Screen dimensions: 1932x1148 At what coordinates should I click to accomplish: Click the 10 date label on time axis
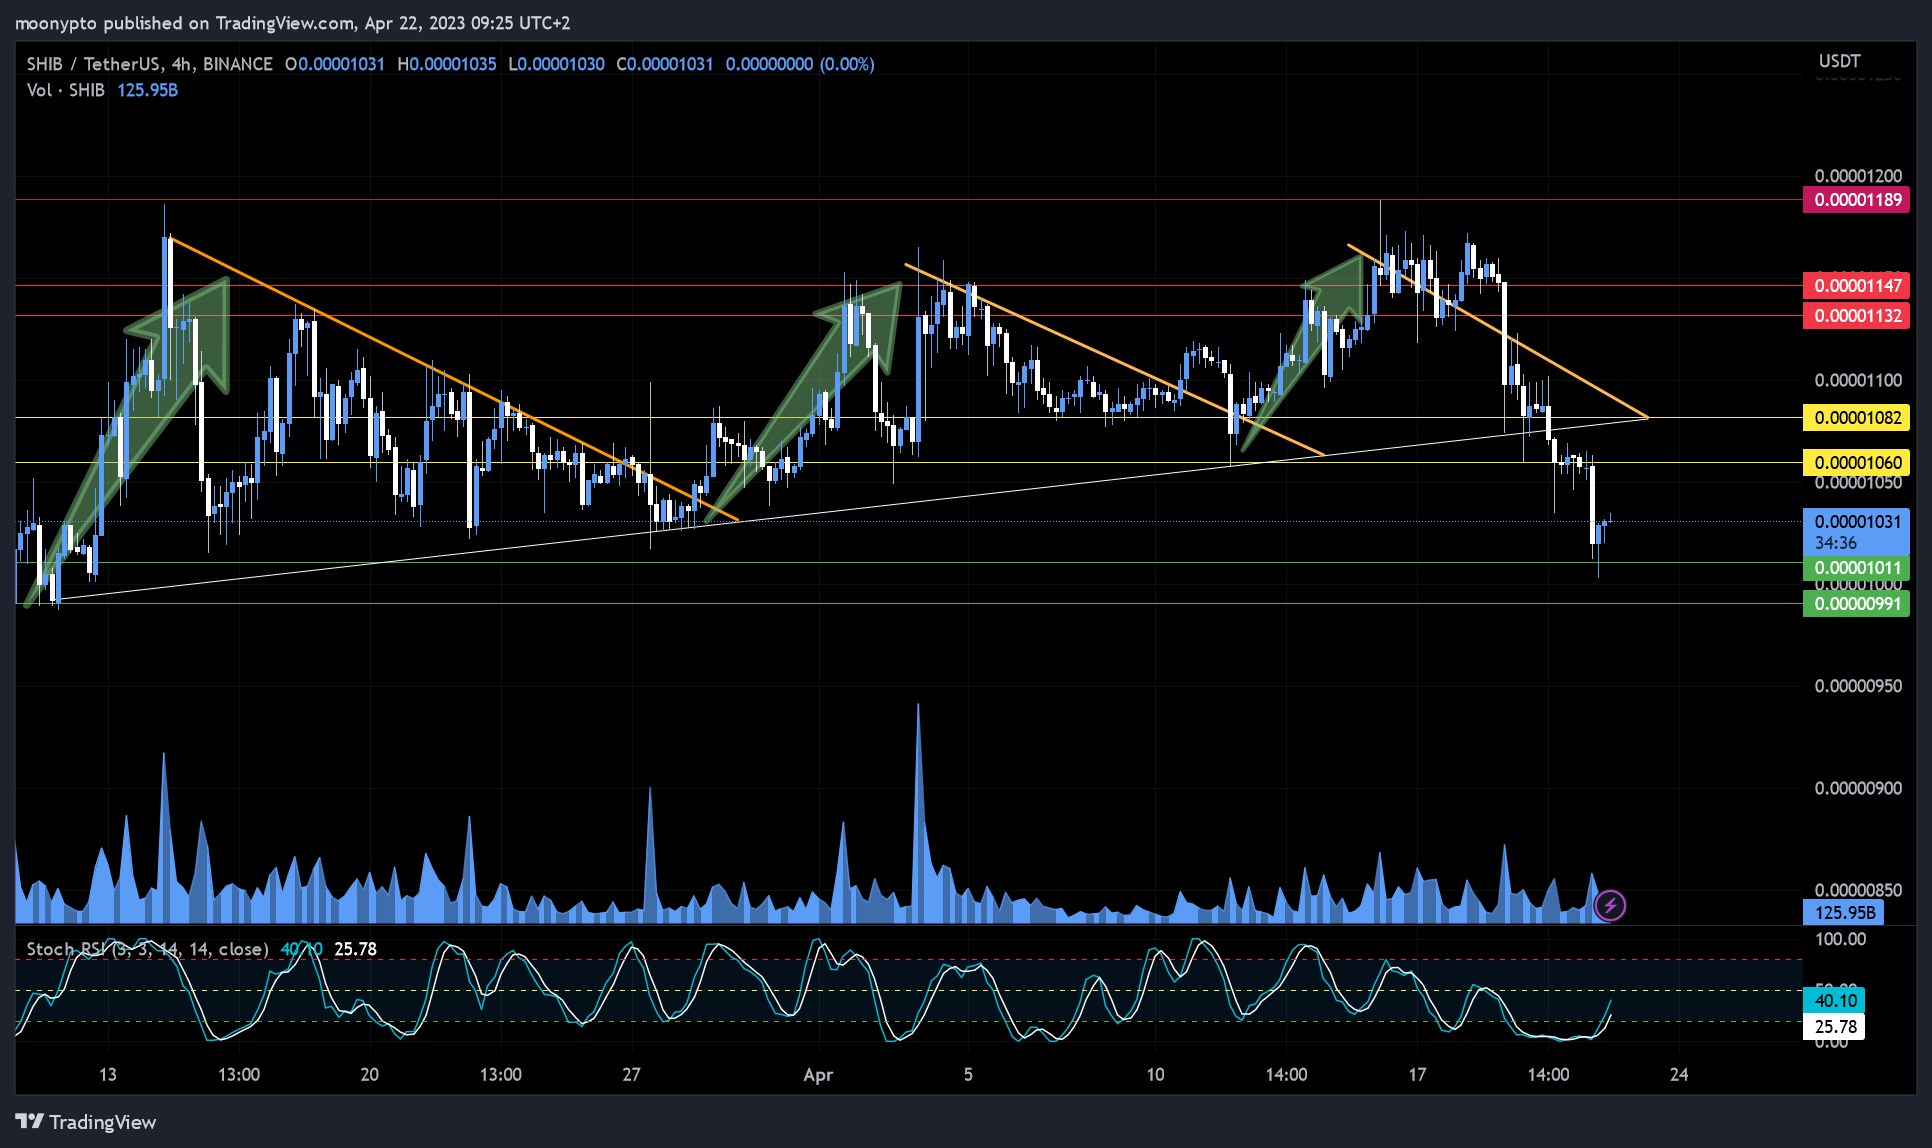1155,1075
